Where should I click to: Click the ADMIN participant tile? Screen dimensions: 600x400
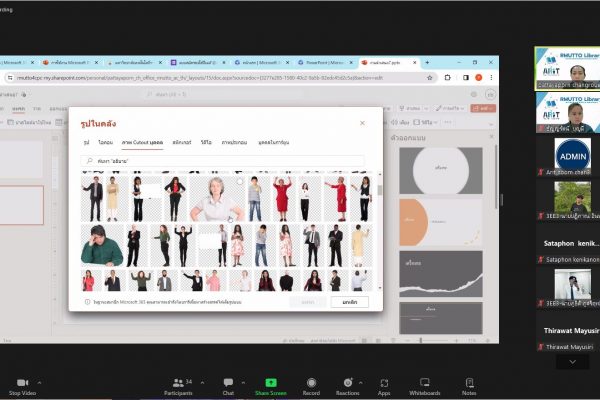click(572, 155)
